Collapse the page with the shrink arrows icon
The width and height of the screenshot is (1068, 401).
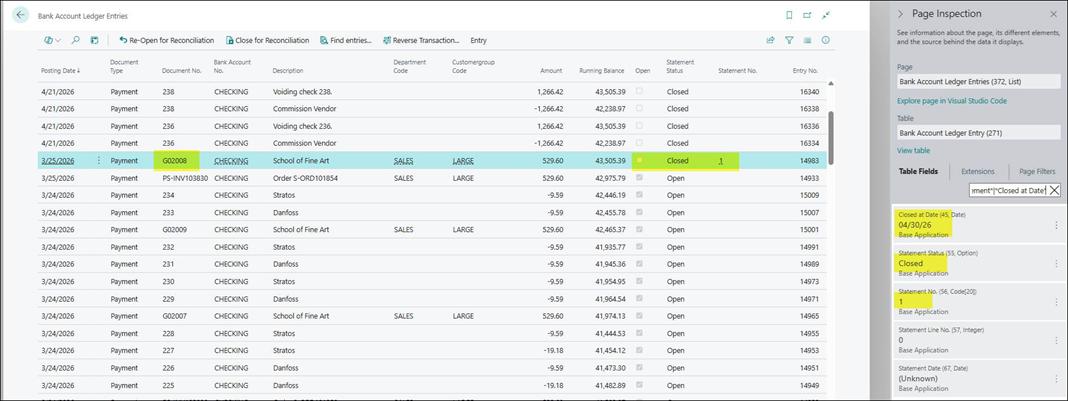coord(826,15)
